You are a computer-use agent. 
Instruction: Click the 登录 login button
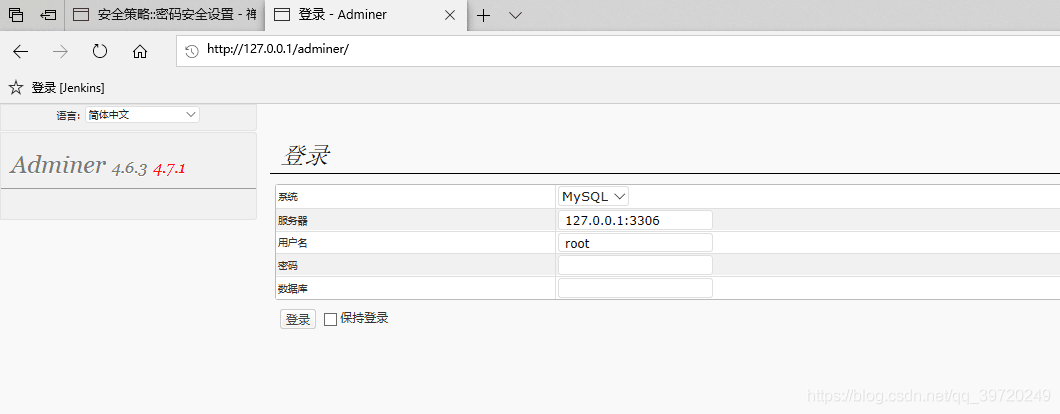point(297,319)
